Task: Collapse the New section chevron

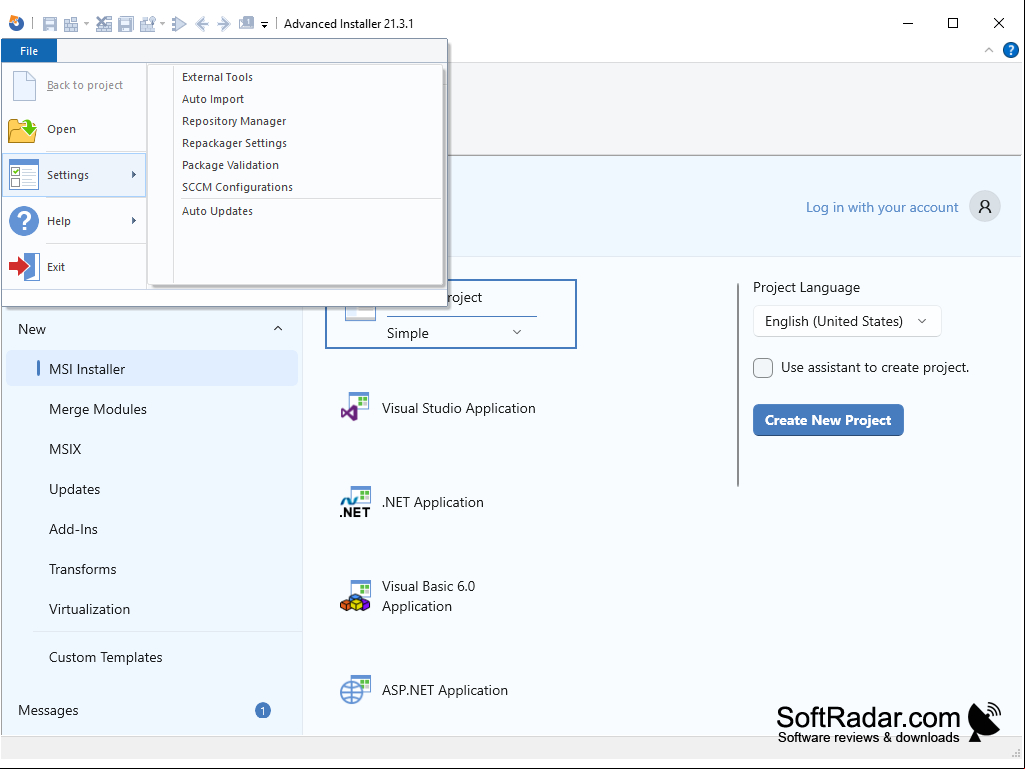Action: point(278,329)
